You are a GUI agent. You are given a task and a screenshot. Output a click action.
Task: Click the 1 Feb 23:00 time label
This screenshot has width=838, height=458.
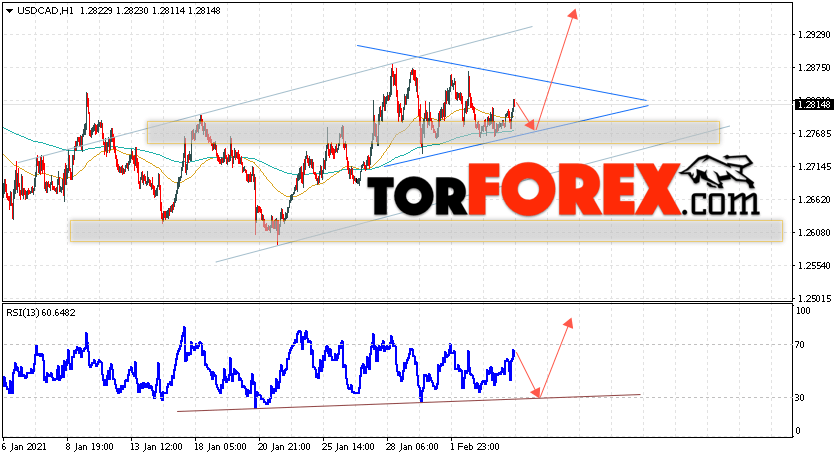474,447
